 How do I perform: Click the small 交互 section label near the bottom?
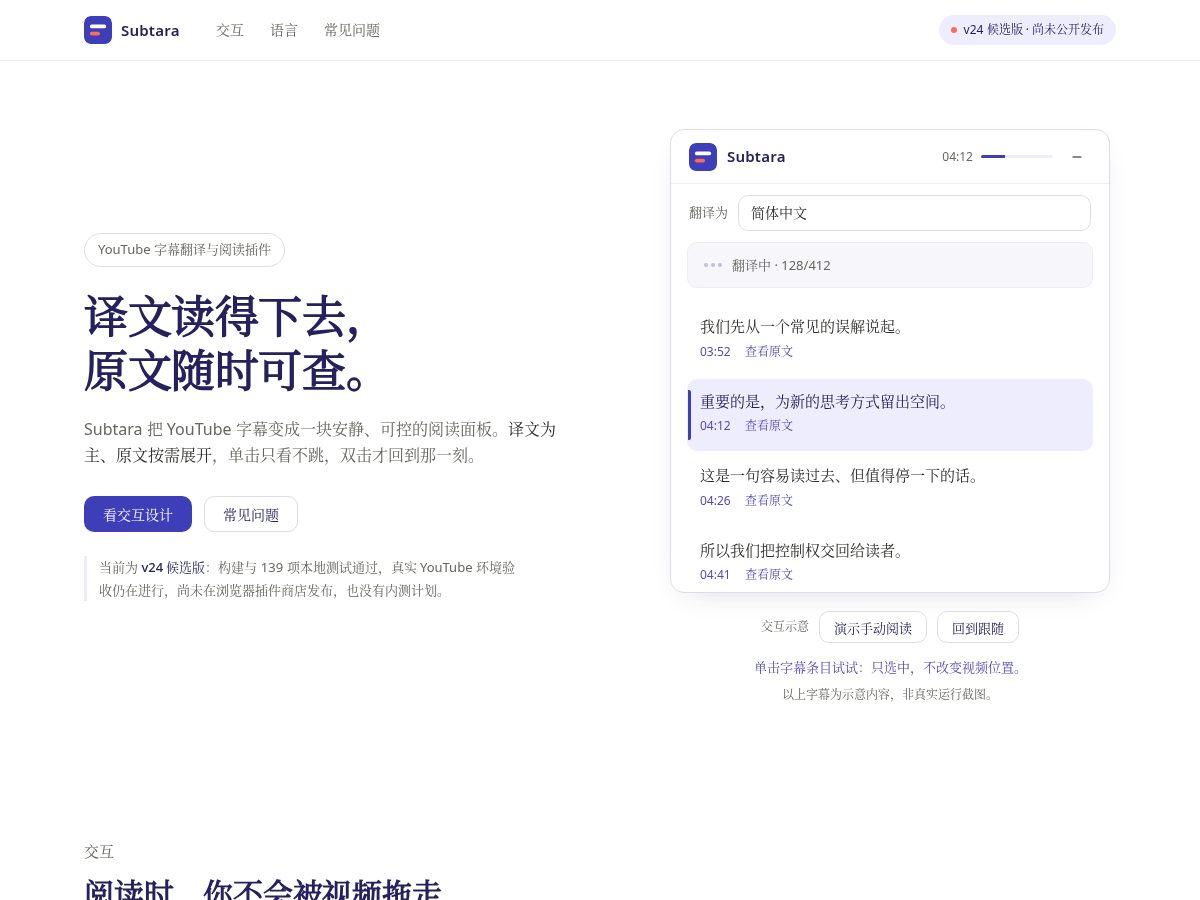click(x=99, y=852)
